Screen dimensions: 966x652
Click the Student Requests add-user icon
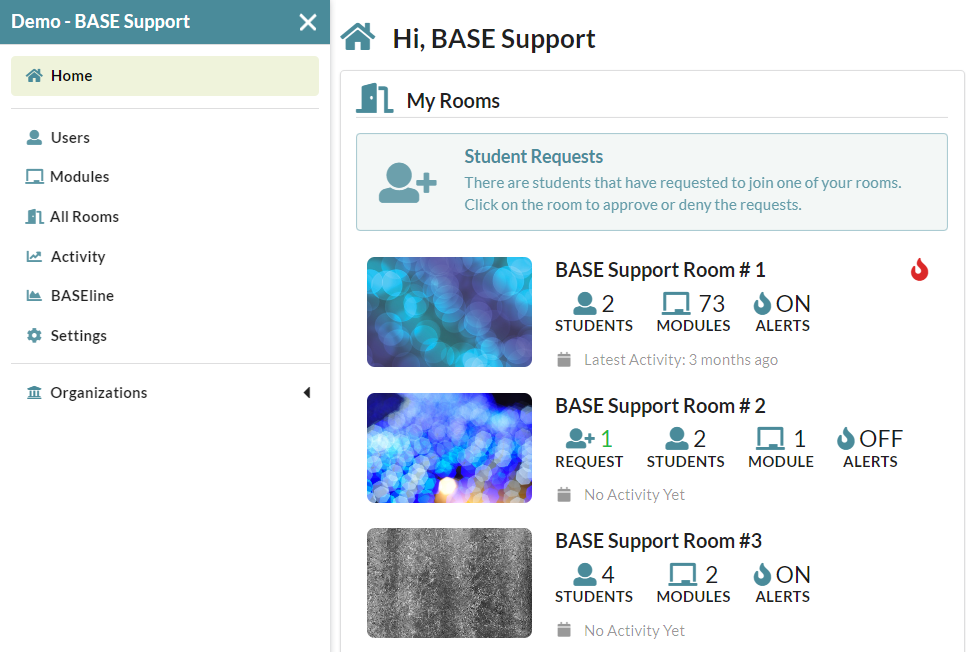click(407, 182)
